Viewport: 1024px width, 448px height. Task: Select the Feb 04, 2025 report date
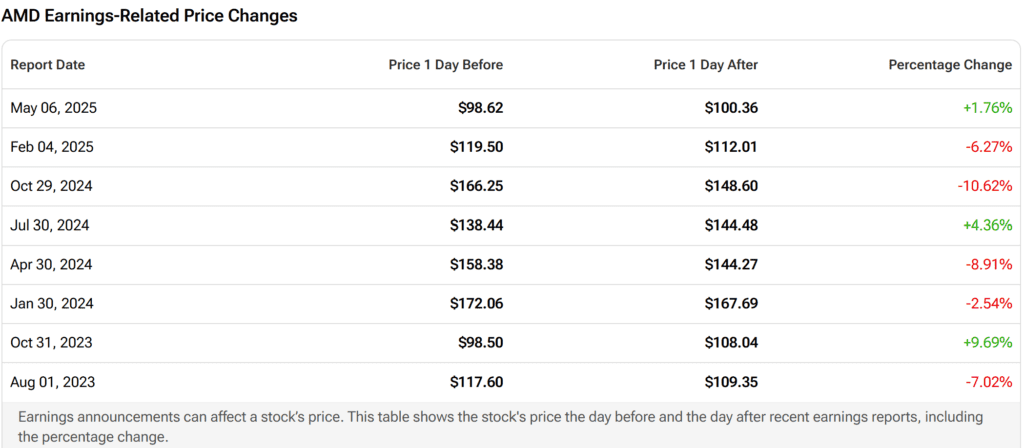pyautogui.click(x=52, y=147)
